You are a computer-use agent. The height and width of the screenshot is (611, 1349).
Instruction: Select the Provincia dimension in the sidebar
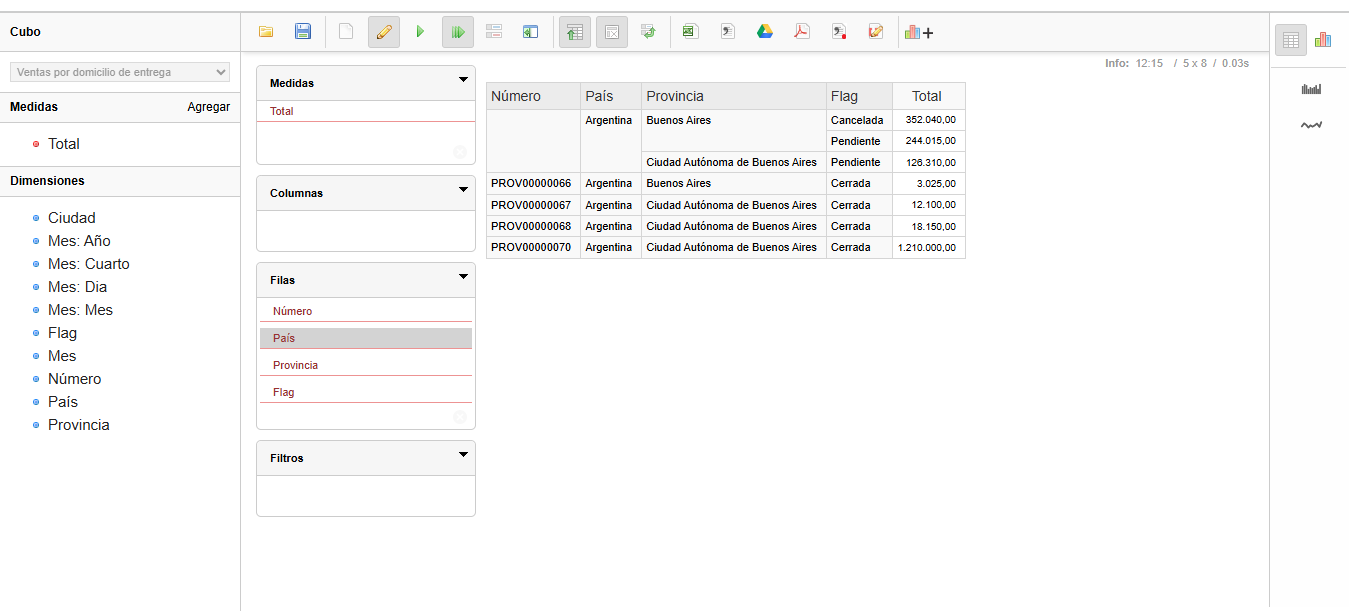(x=79, y=425)
